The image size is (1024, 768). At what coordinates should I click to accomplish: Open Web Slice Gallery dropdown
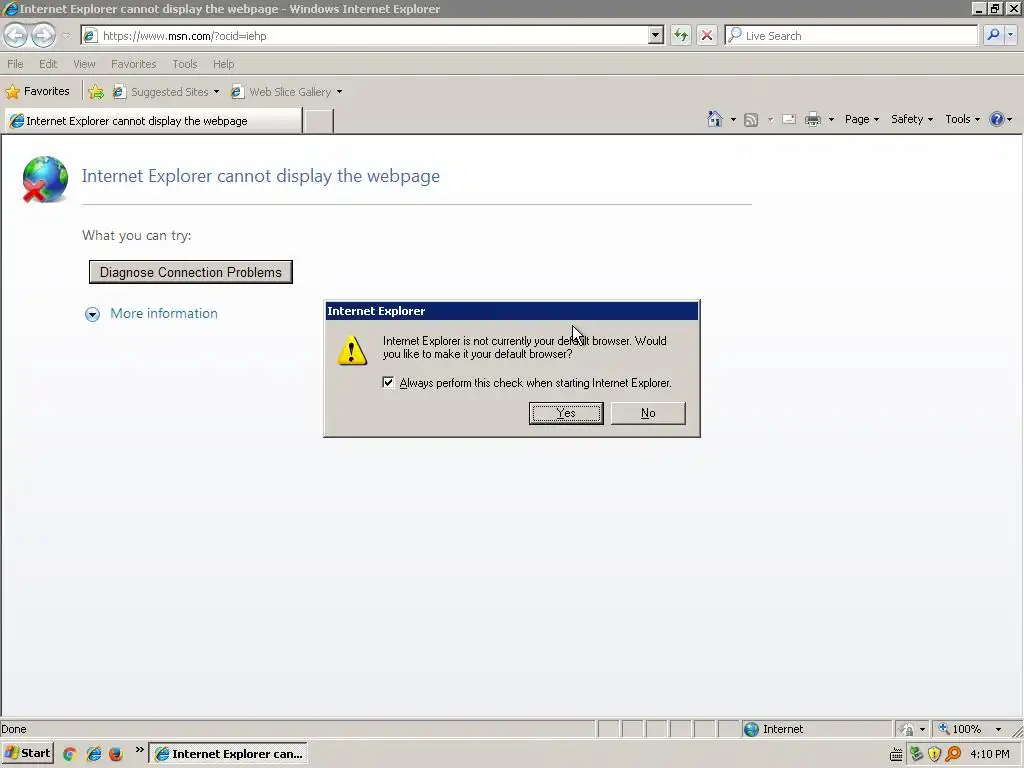[x=287, y=92]
